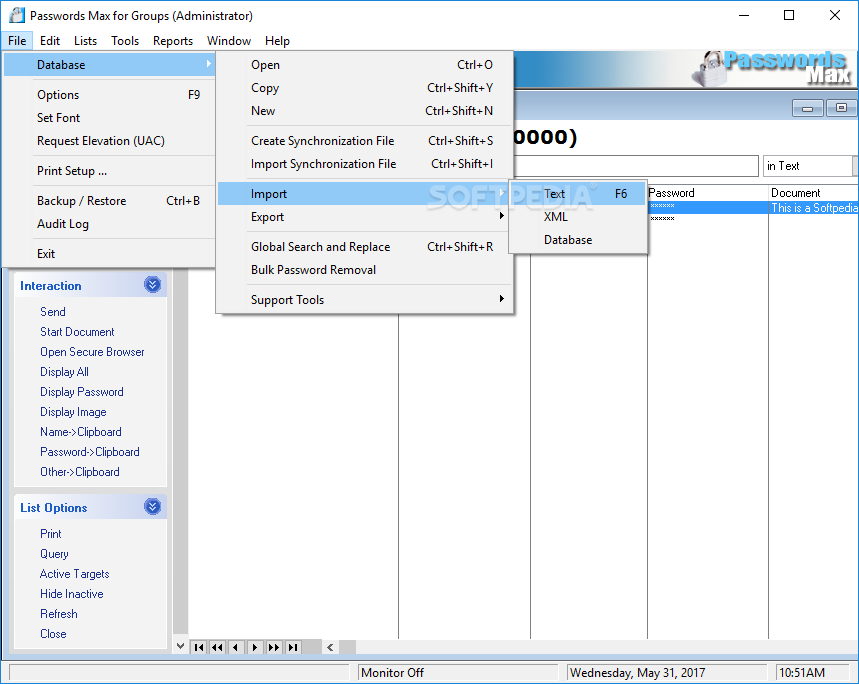Select Create Synchronization File
The height and width of the screenshot is (684, 859).
pyautogui.click(x=365, y=141)
